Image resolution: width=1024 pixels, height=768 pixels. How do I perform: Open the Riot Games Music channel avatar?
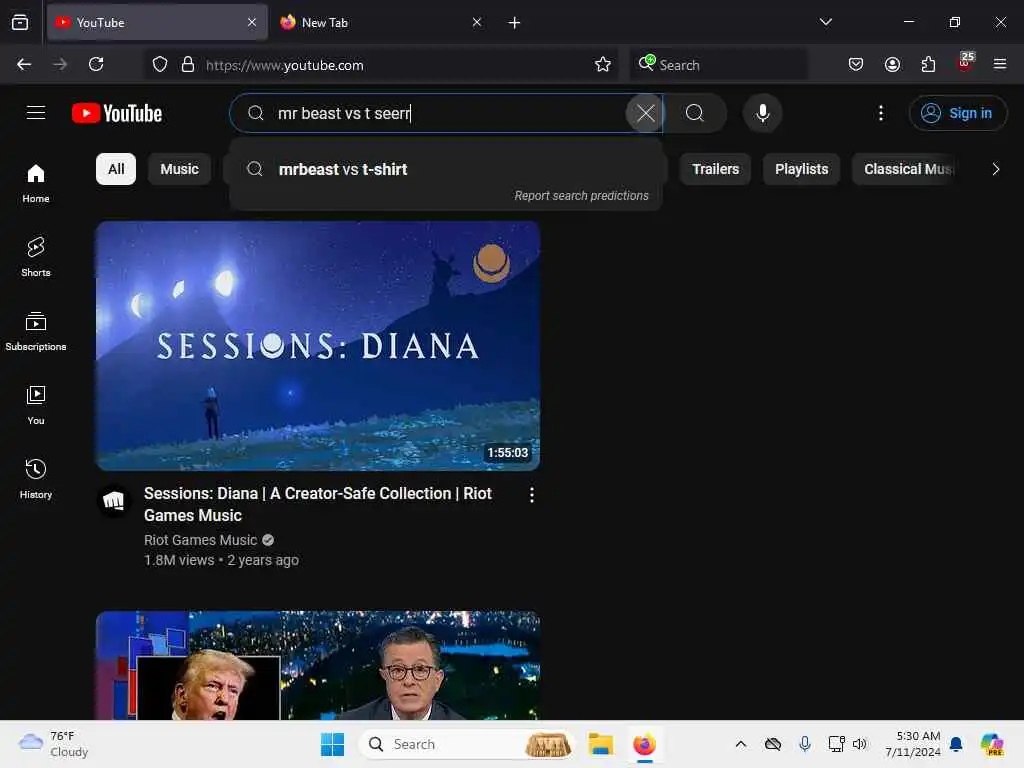point(114,501)
